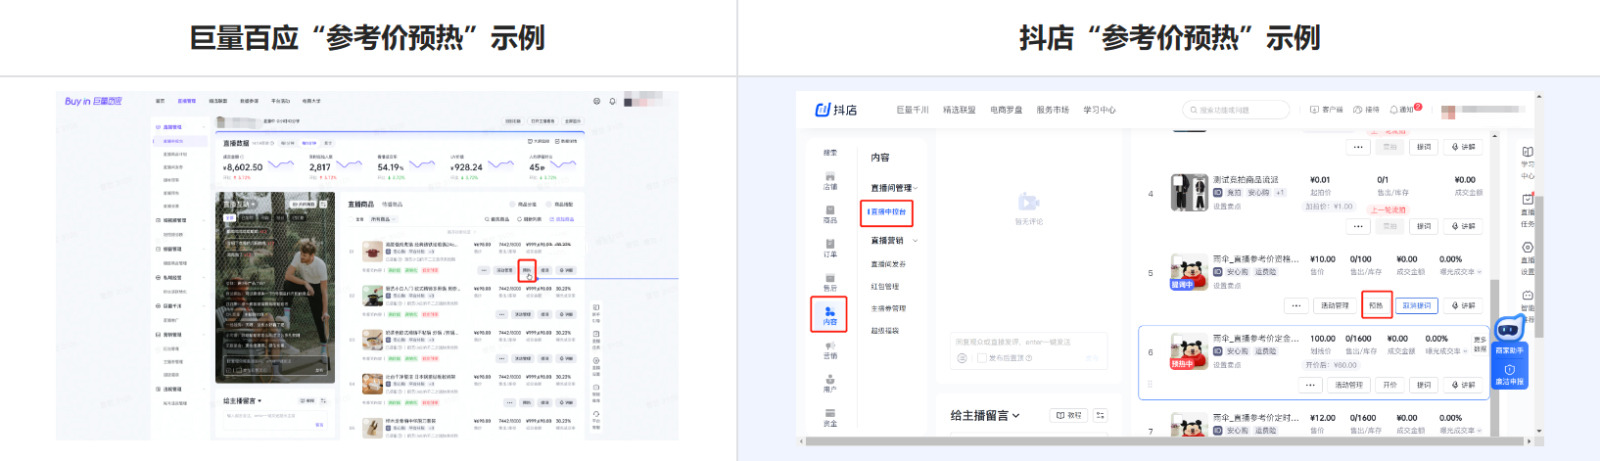Open 曝光成交率 dropdown in row 6
The height and width of the screenshot is (461, 1600).
pos(1466,351)
